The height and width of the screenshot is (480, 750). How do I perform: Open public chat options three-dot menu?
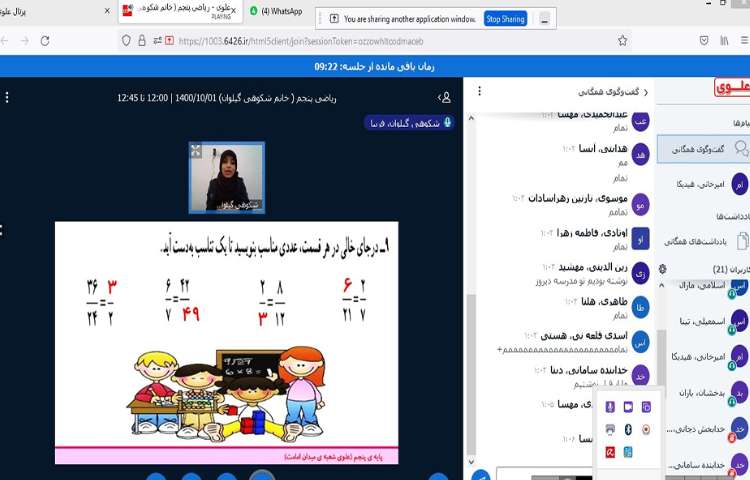tap(479, 91)
